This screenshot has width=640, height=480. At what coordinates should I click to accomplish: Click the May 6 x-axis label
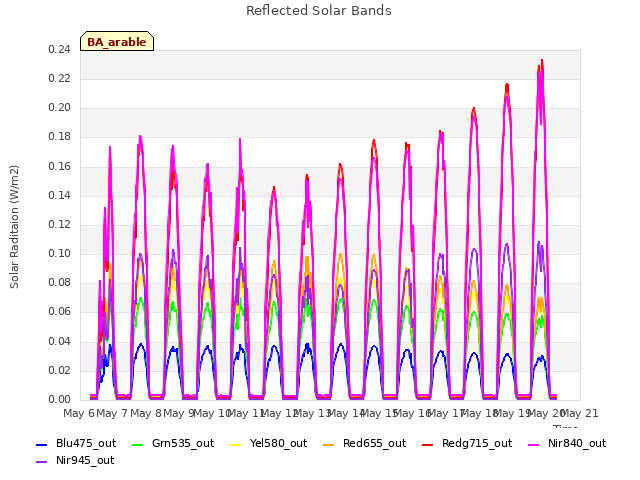79,413
